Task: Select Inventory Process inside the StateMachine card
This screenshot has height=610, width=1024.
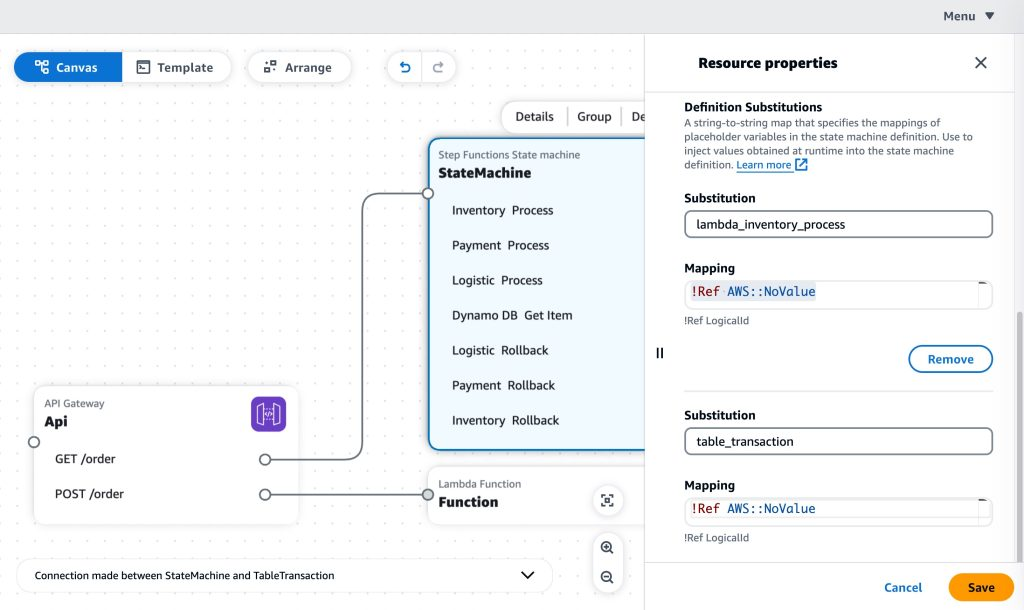Action: (x=502, y=210)
